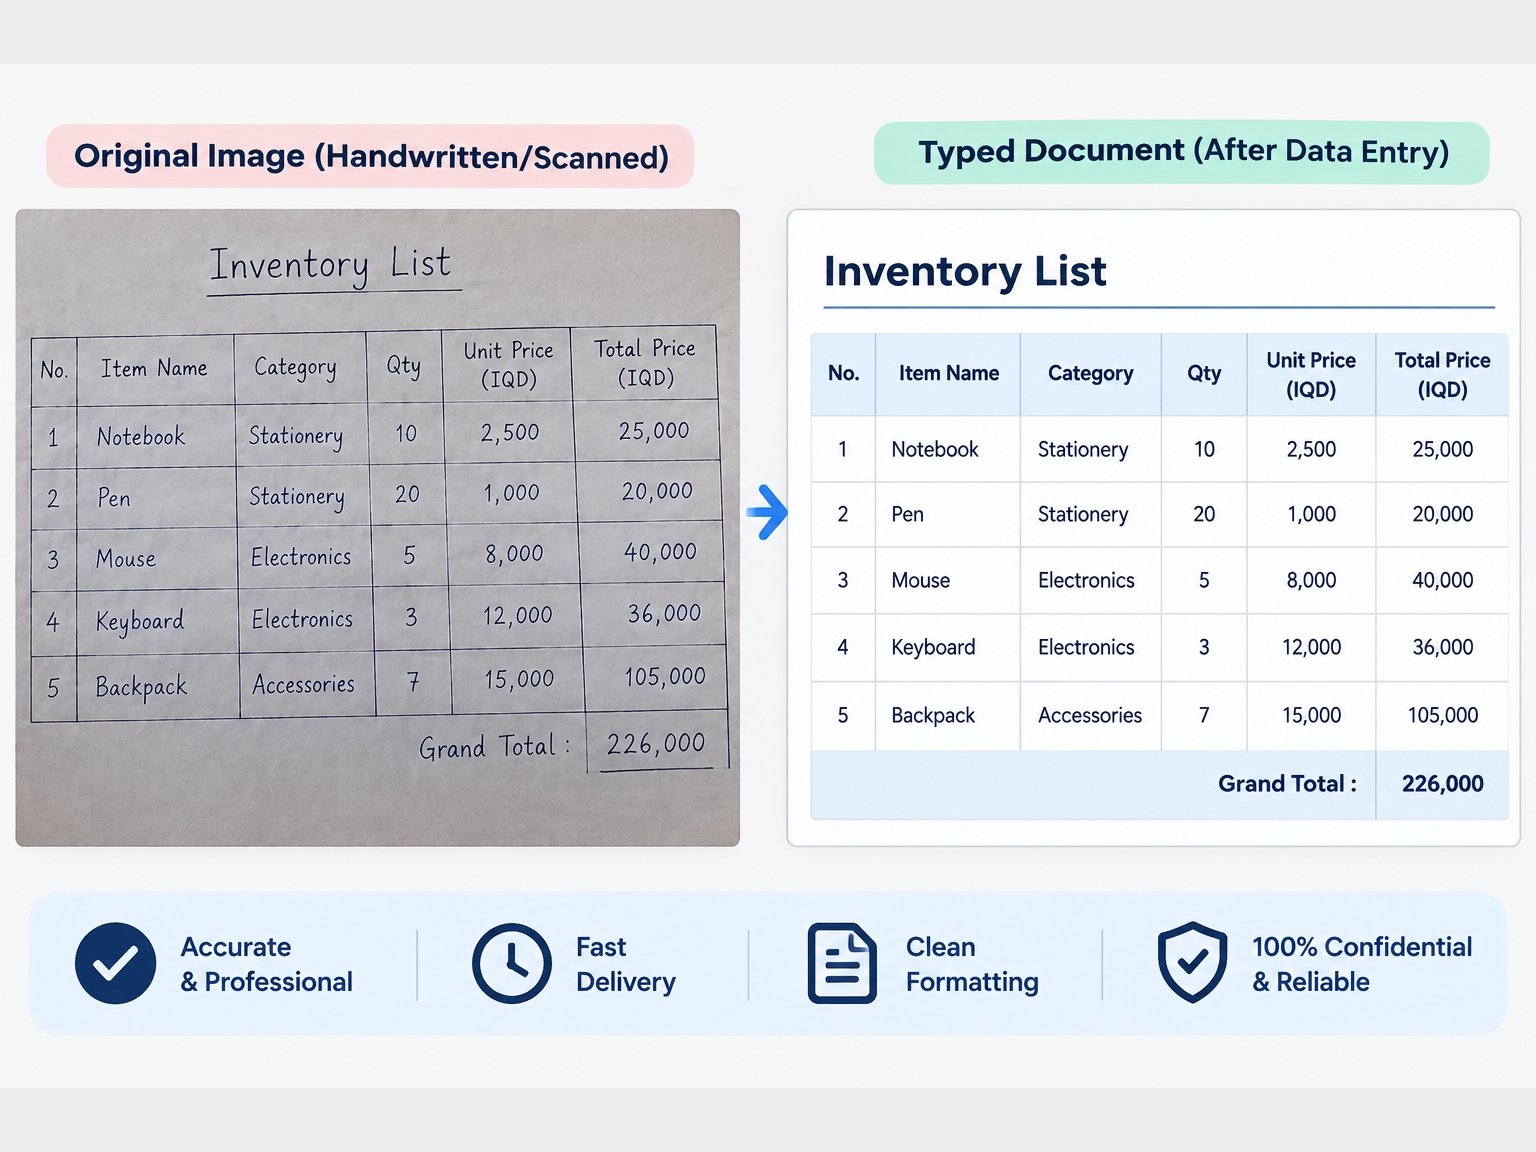Click handwritten 105,000 total
This screenshot has width=1536, height=1152.
tap(665, 677)
